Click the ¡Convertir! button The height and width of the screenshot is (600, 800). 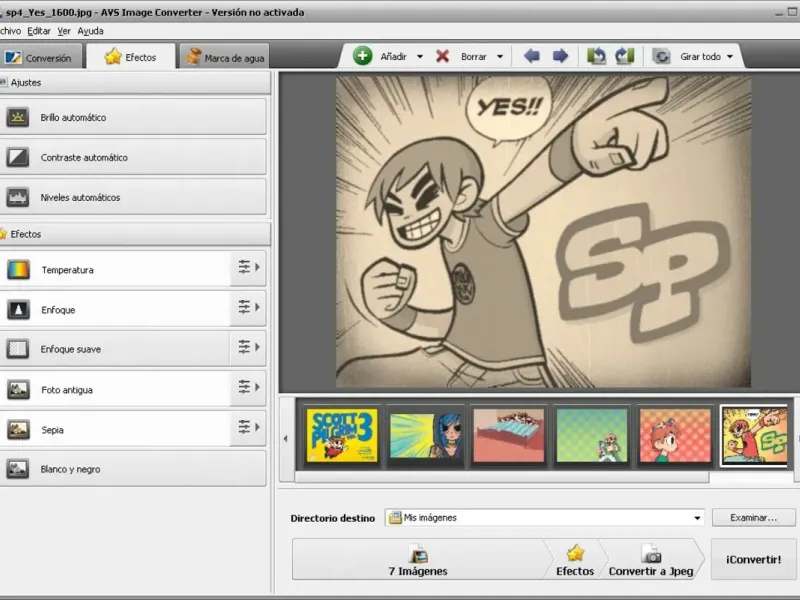[753, 559]
